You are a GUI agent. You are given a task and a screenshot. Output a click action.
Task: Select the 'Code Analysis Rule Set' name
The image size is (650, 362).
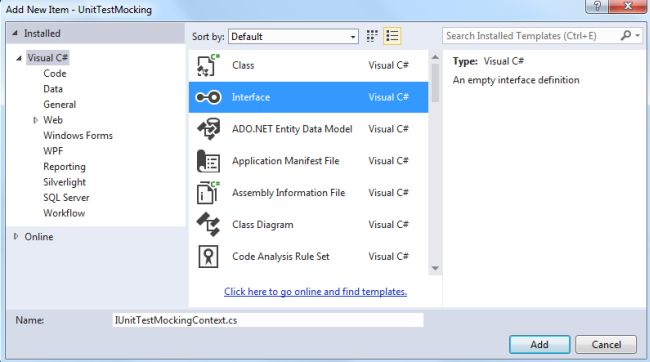pyautogui.click(x=281, y=257)
